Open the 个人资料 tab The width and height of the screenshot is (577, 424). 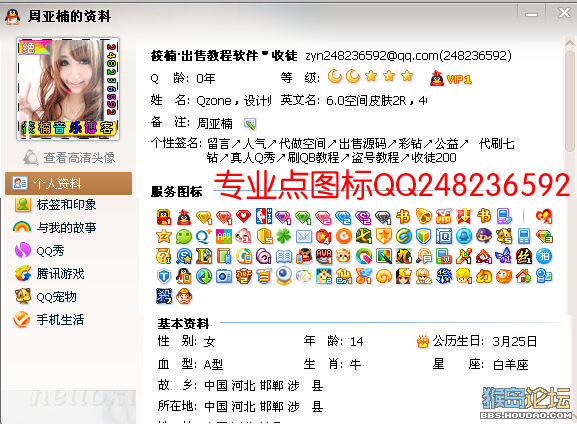pos(68,183)
